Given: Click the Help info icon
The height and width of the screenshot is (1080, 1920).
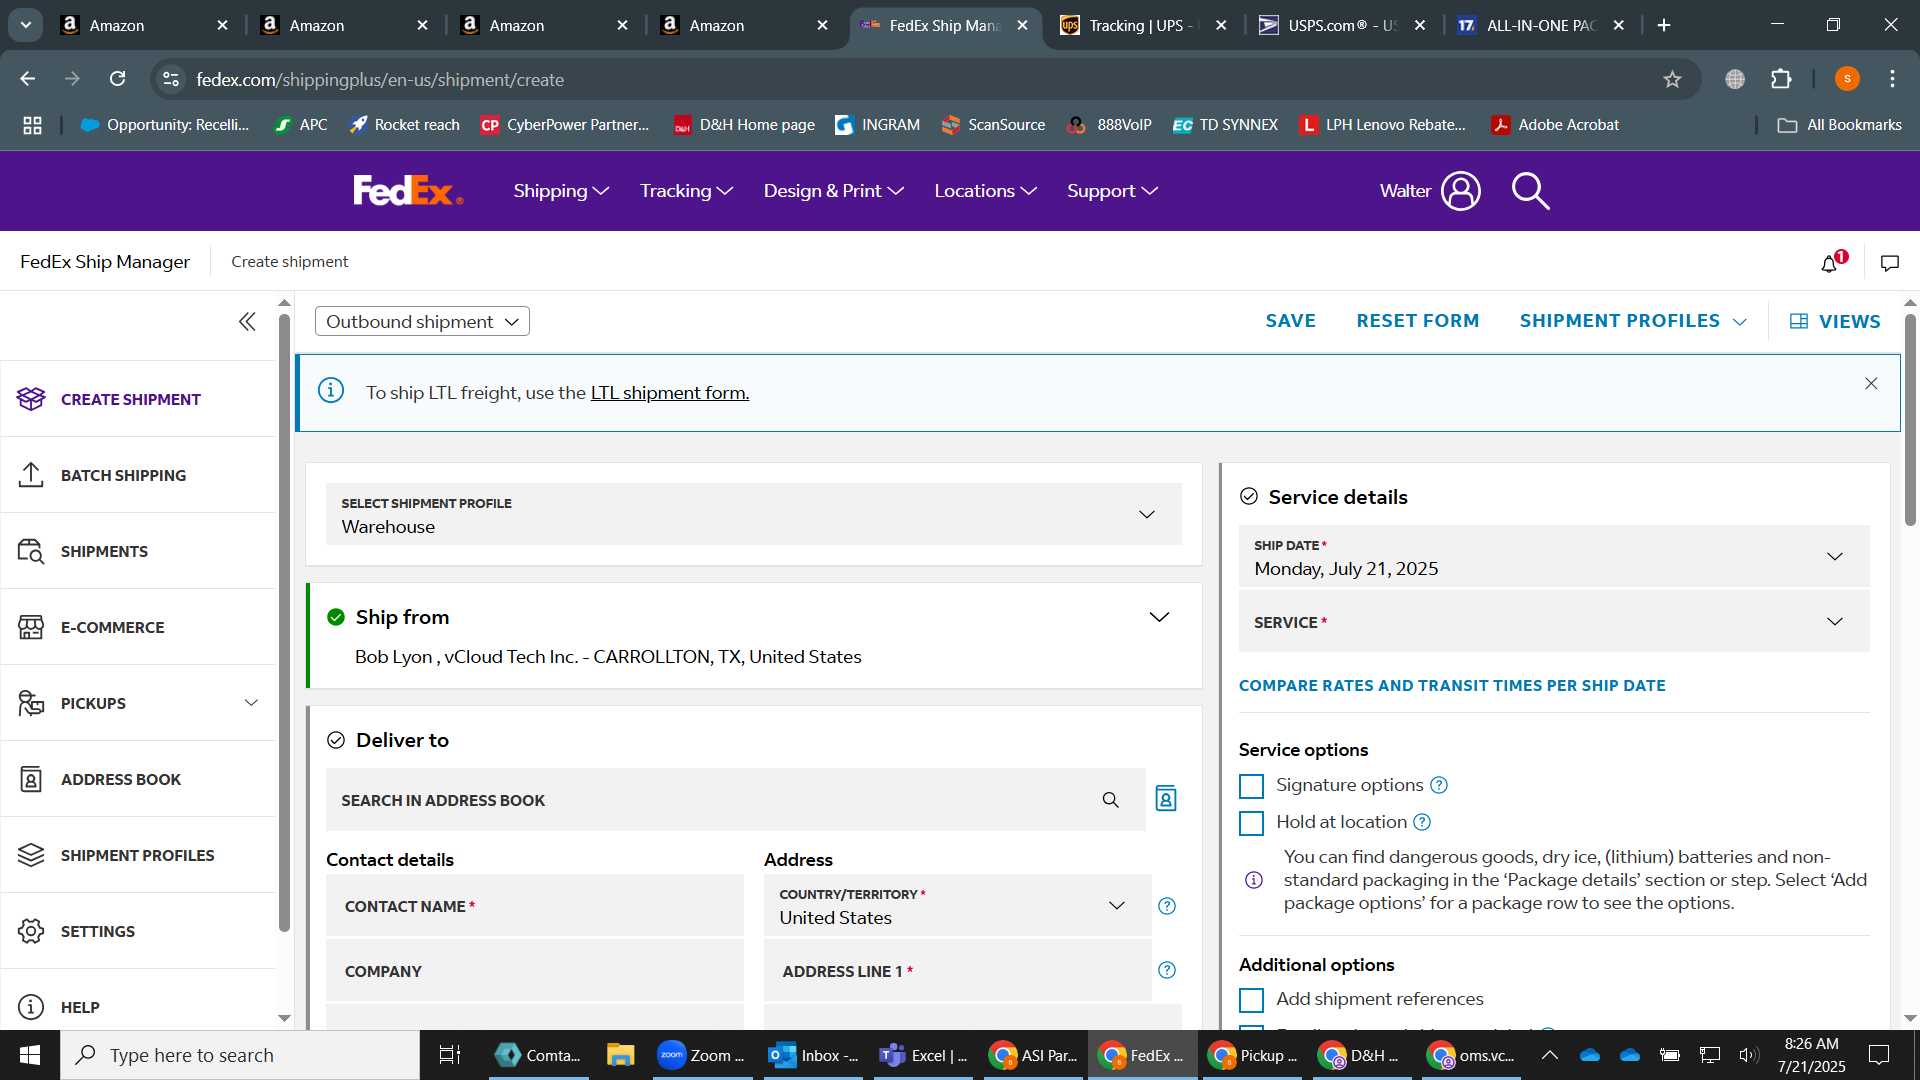Looking at the screenshot, I should coord(31,1007).
